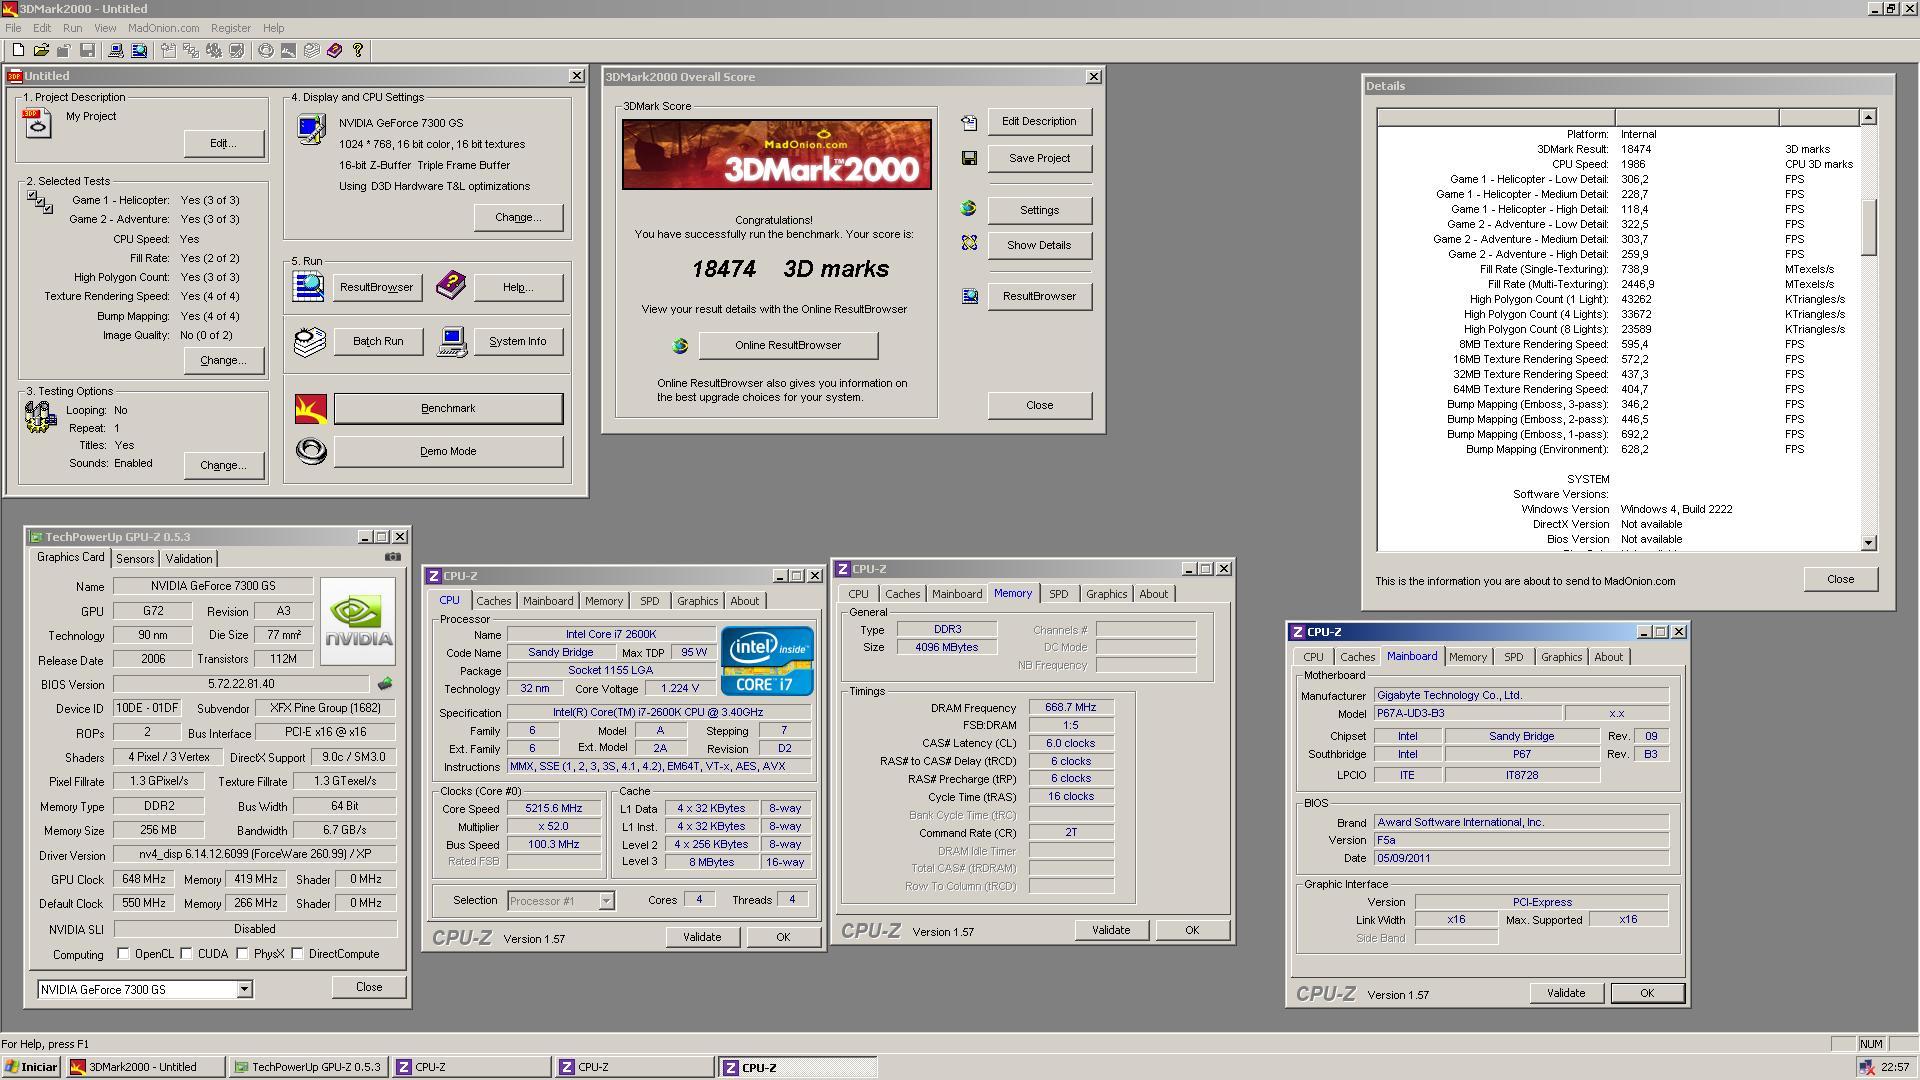The image size is (1920, 1080).
Task: Toggle the PhysX checkbox in GPU-Z
Action: (243, 954)
